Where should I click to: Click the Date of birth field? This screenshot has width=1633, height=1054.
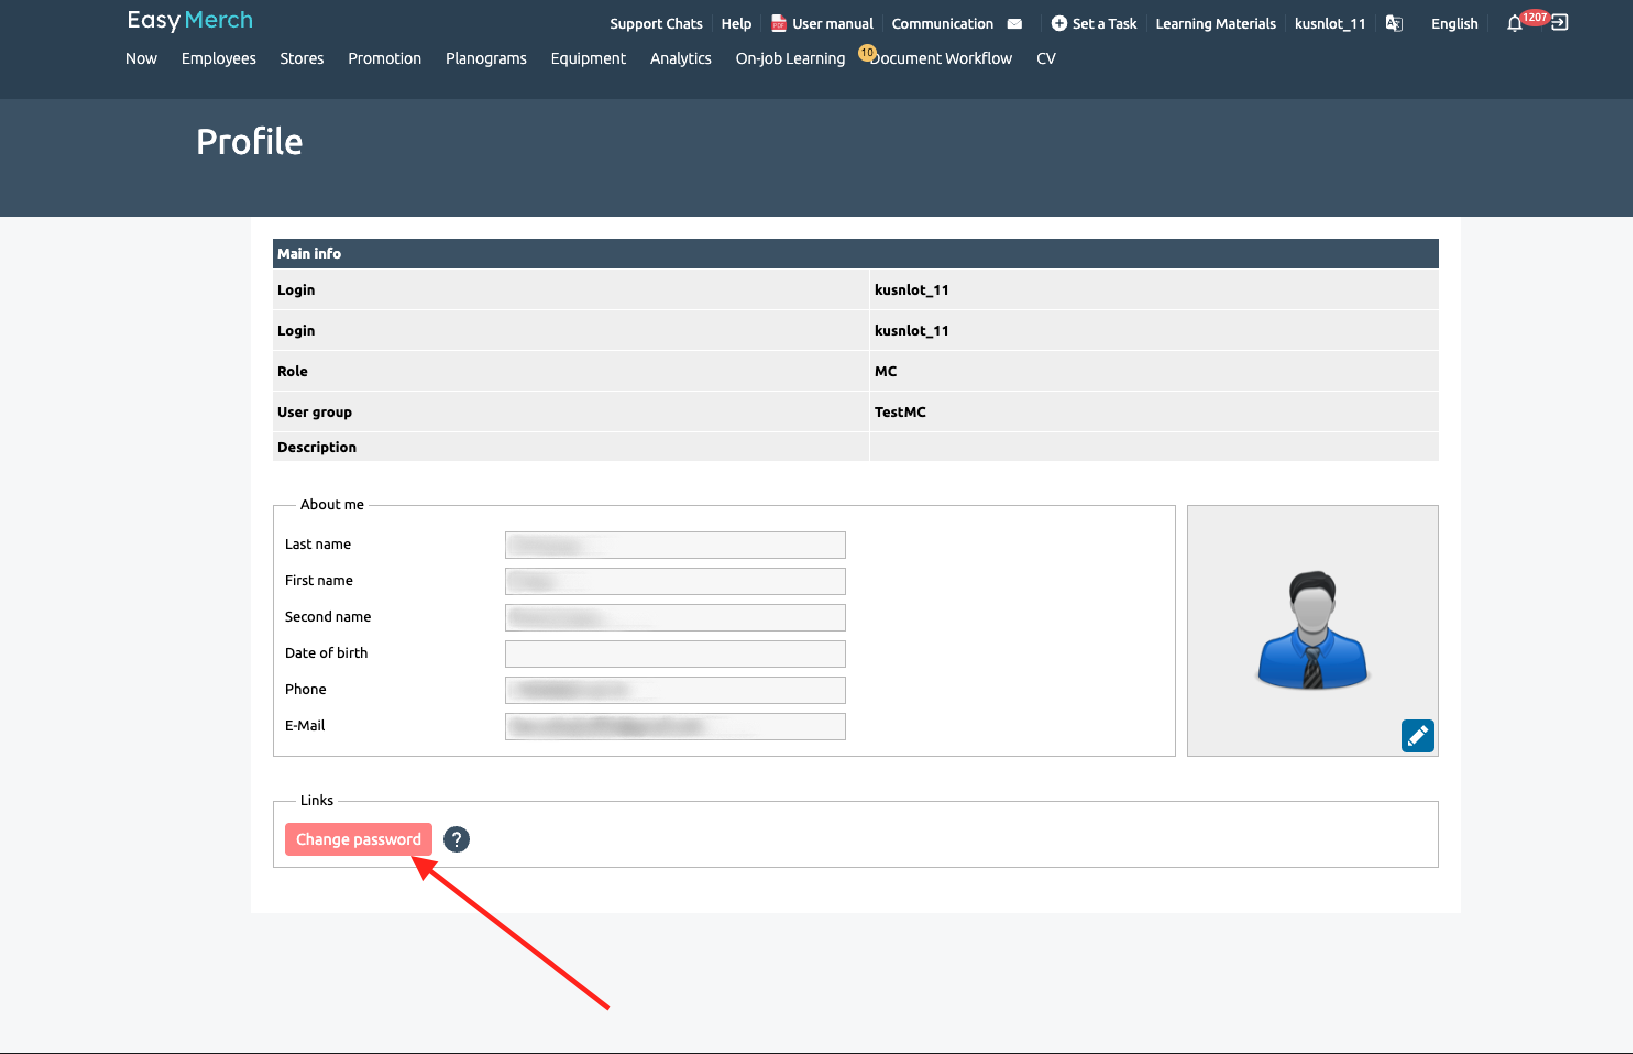[675, 654]
